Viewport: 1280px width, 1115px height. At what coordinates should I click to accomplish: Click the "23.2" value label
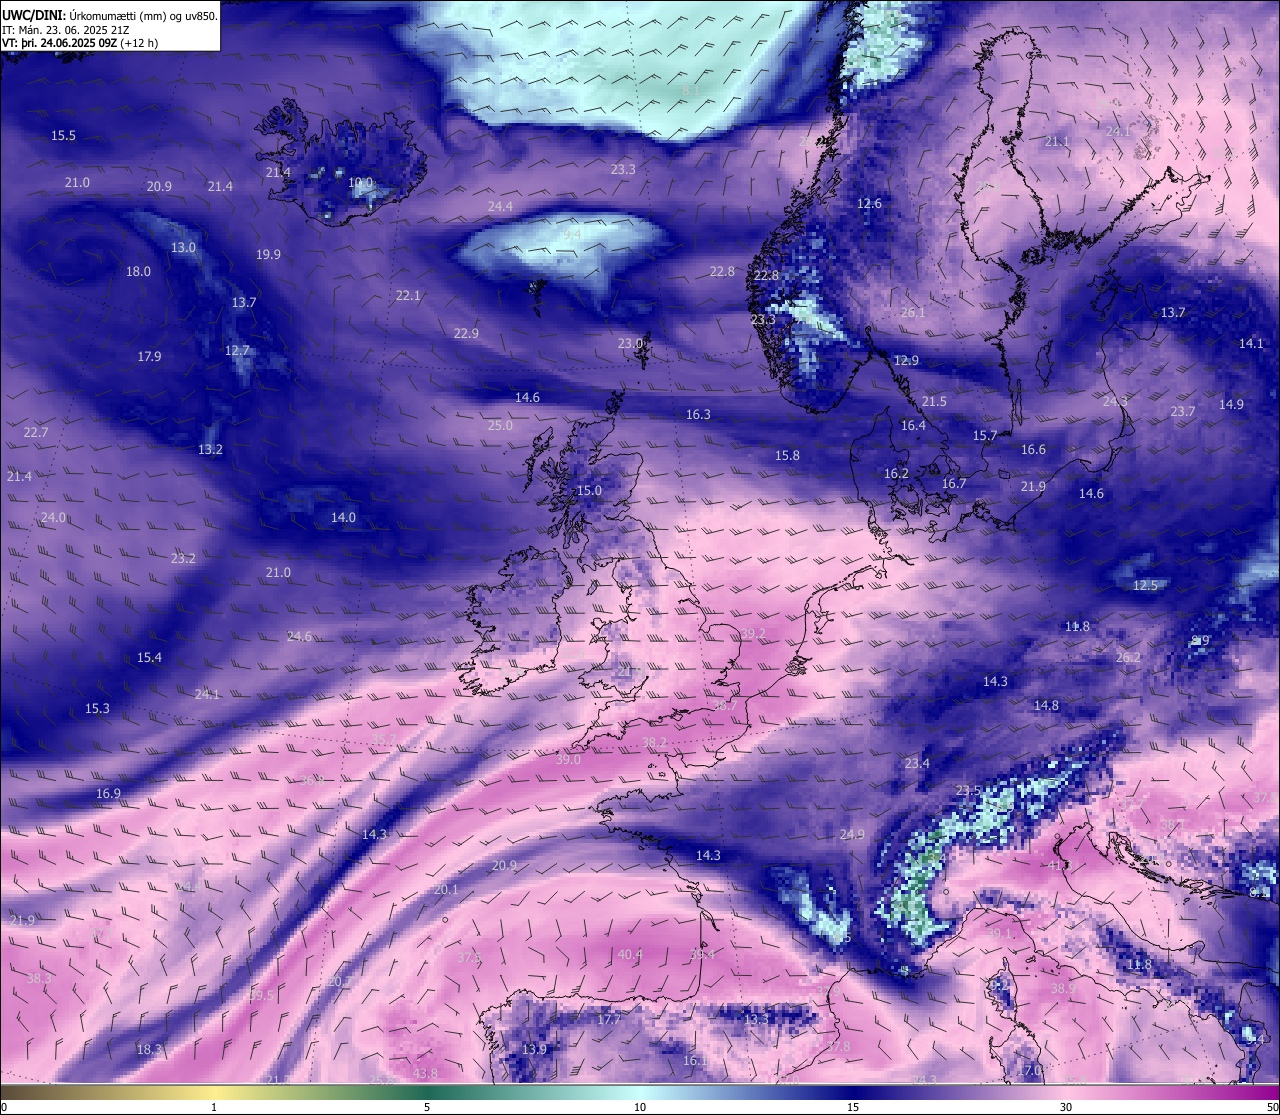(x=183, y=558)
